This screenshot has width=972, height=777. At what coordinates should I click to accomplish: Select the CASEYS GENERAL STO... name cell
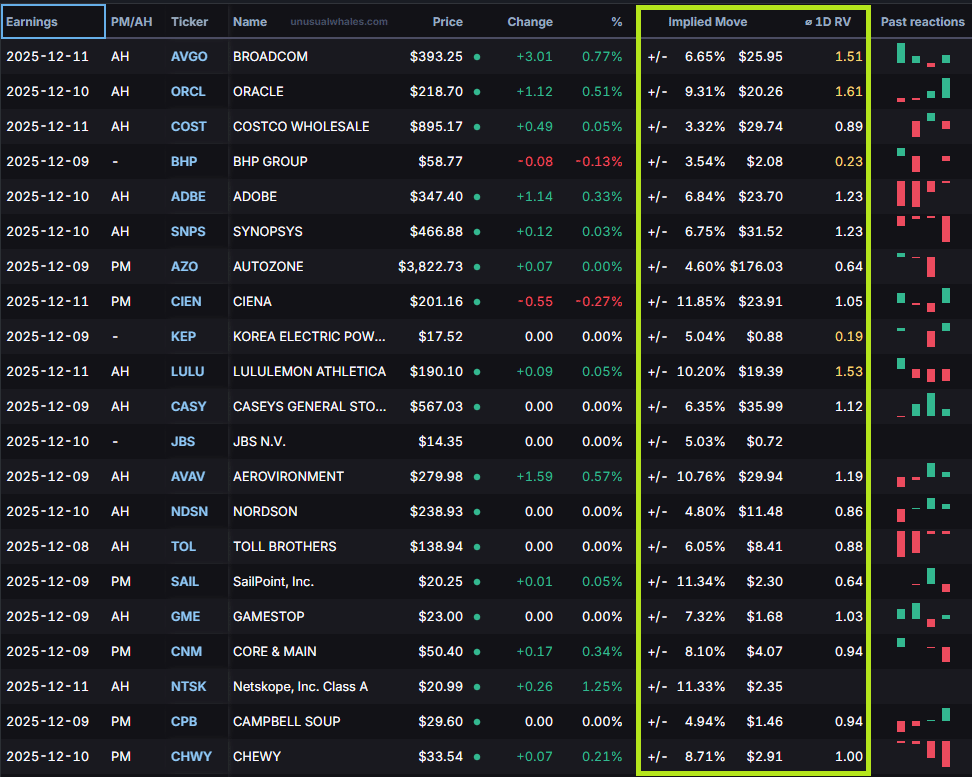(x=309, y=406)
